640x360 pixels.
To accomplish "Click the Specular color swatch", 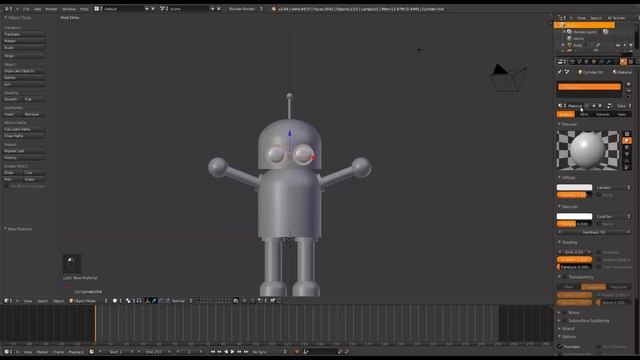I will coord(574,216).
